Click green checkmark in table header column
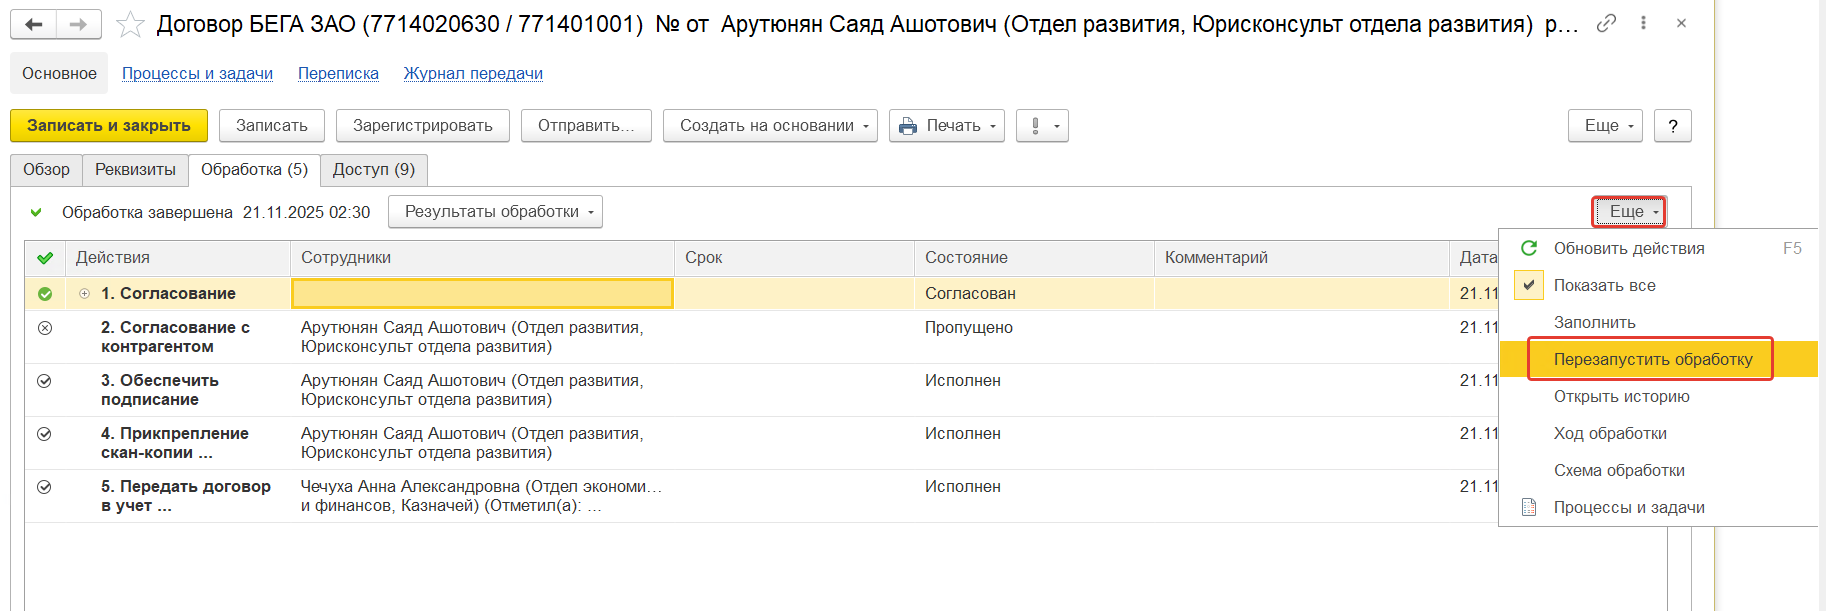 click(x=45, y=258)
